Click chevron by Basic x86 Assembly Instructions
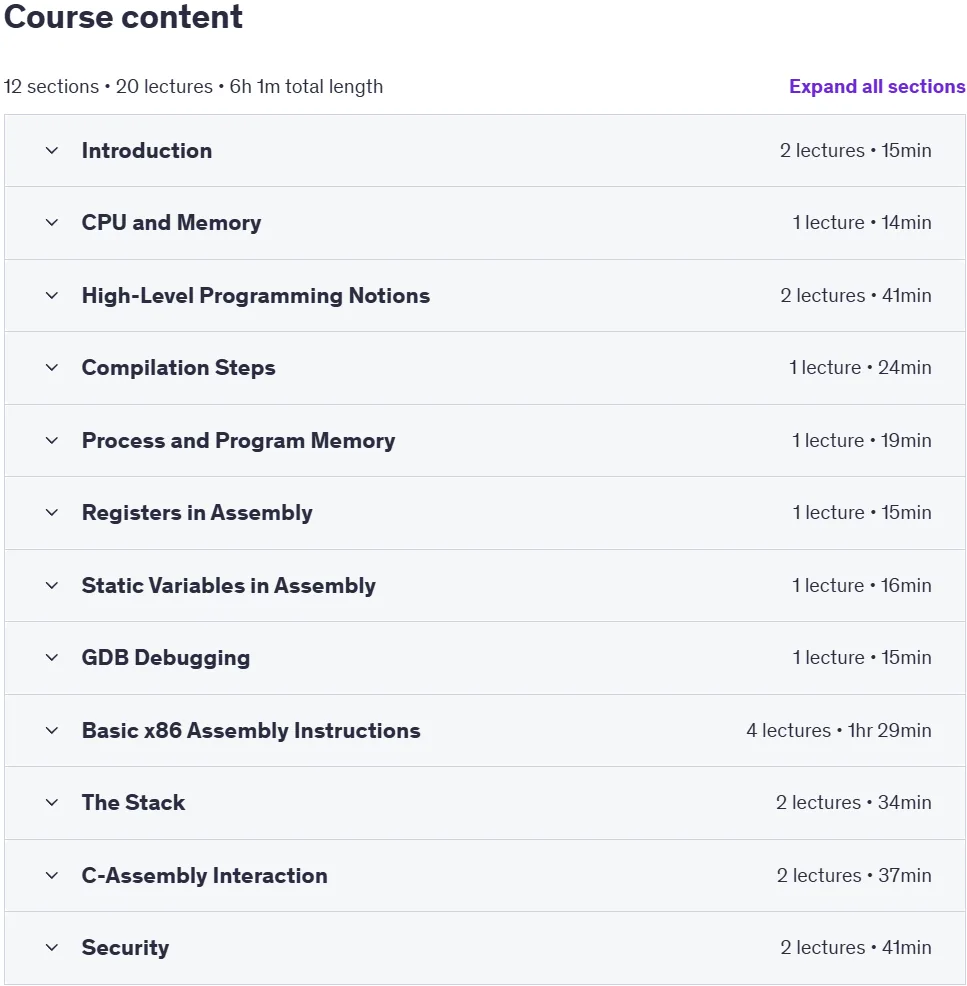This screenshot has width=967, height=986. click(52, 731)
